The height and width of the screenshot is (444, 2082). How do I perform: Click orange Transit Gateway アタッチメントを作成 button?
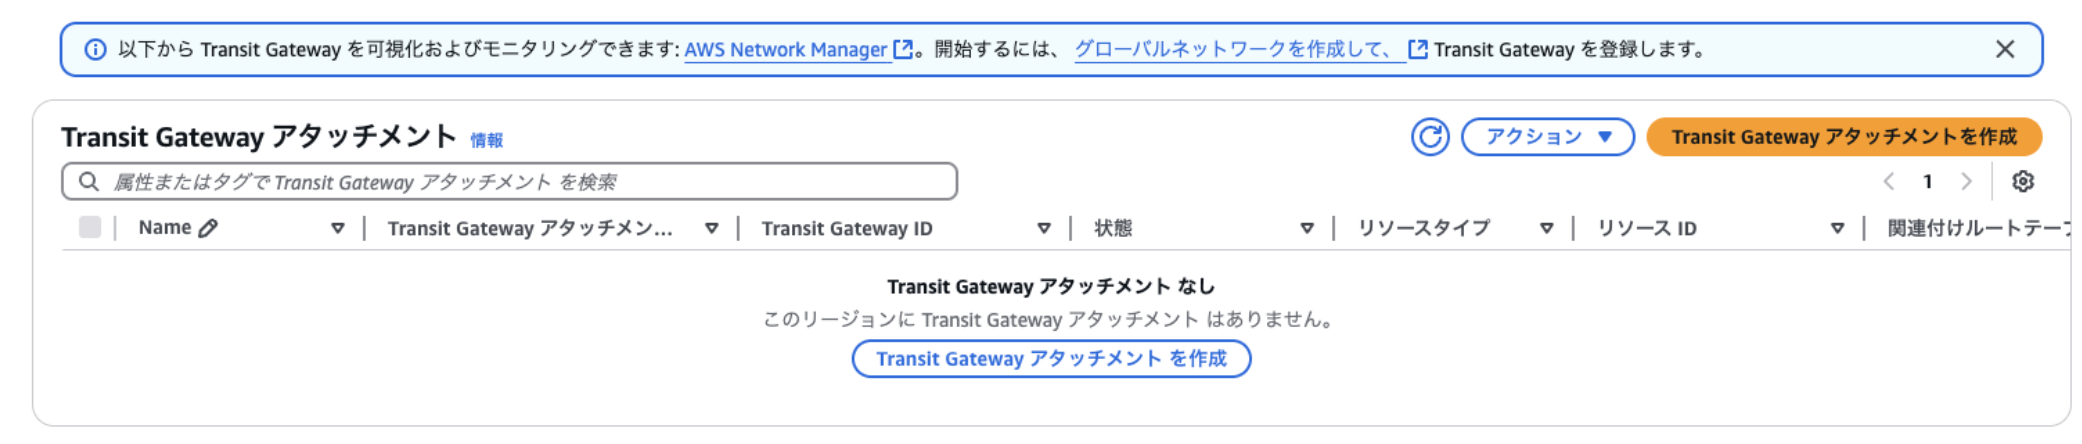tap(1843, 137)
